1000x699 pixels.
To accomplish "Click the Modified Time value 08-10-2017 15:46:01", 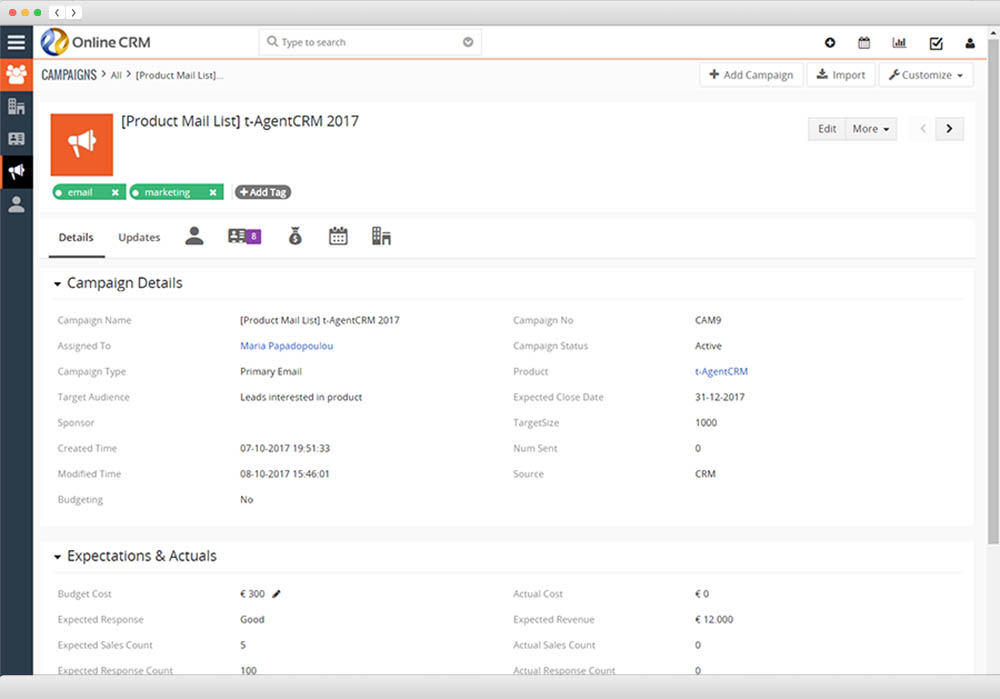I will coord(285,474).
